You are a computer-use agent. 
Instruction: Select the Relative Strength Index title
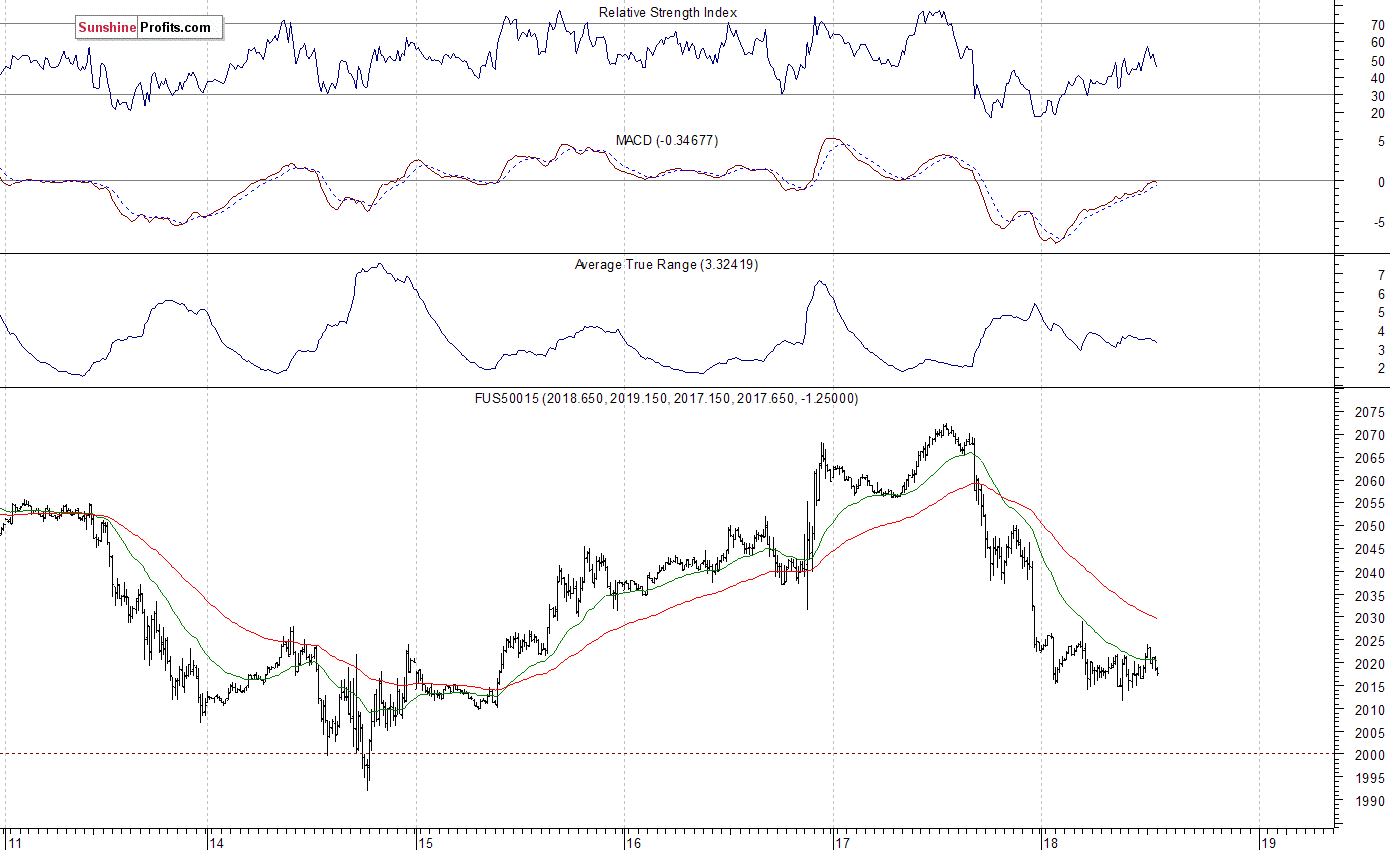point(668,13)
